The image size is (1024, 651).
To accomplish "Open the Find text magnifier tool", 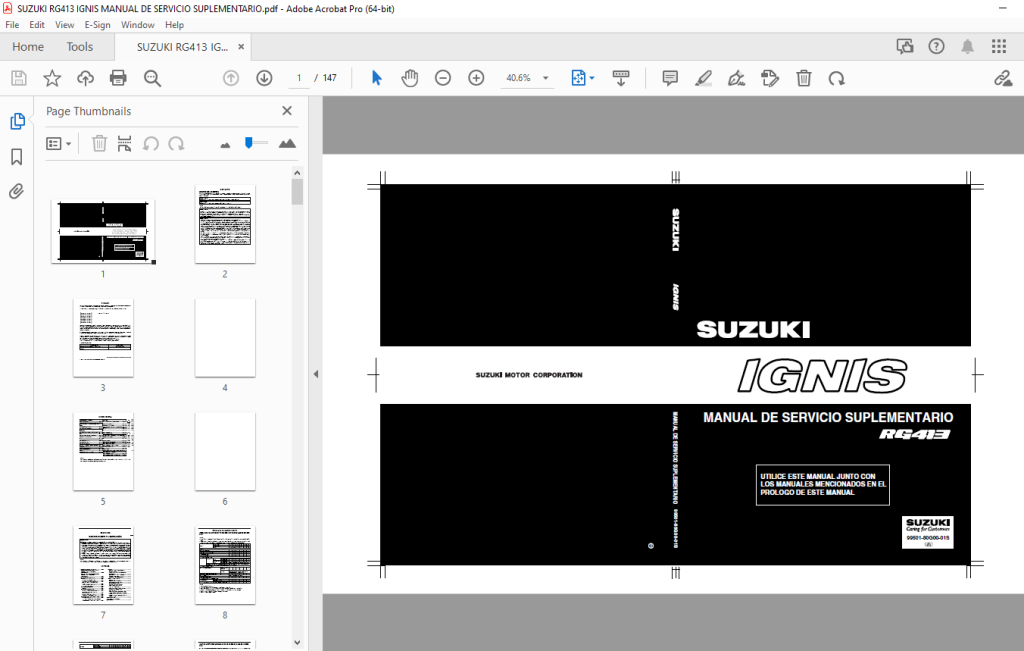I will 152,78.
